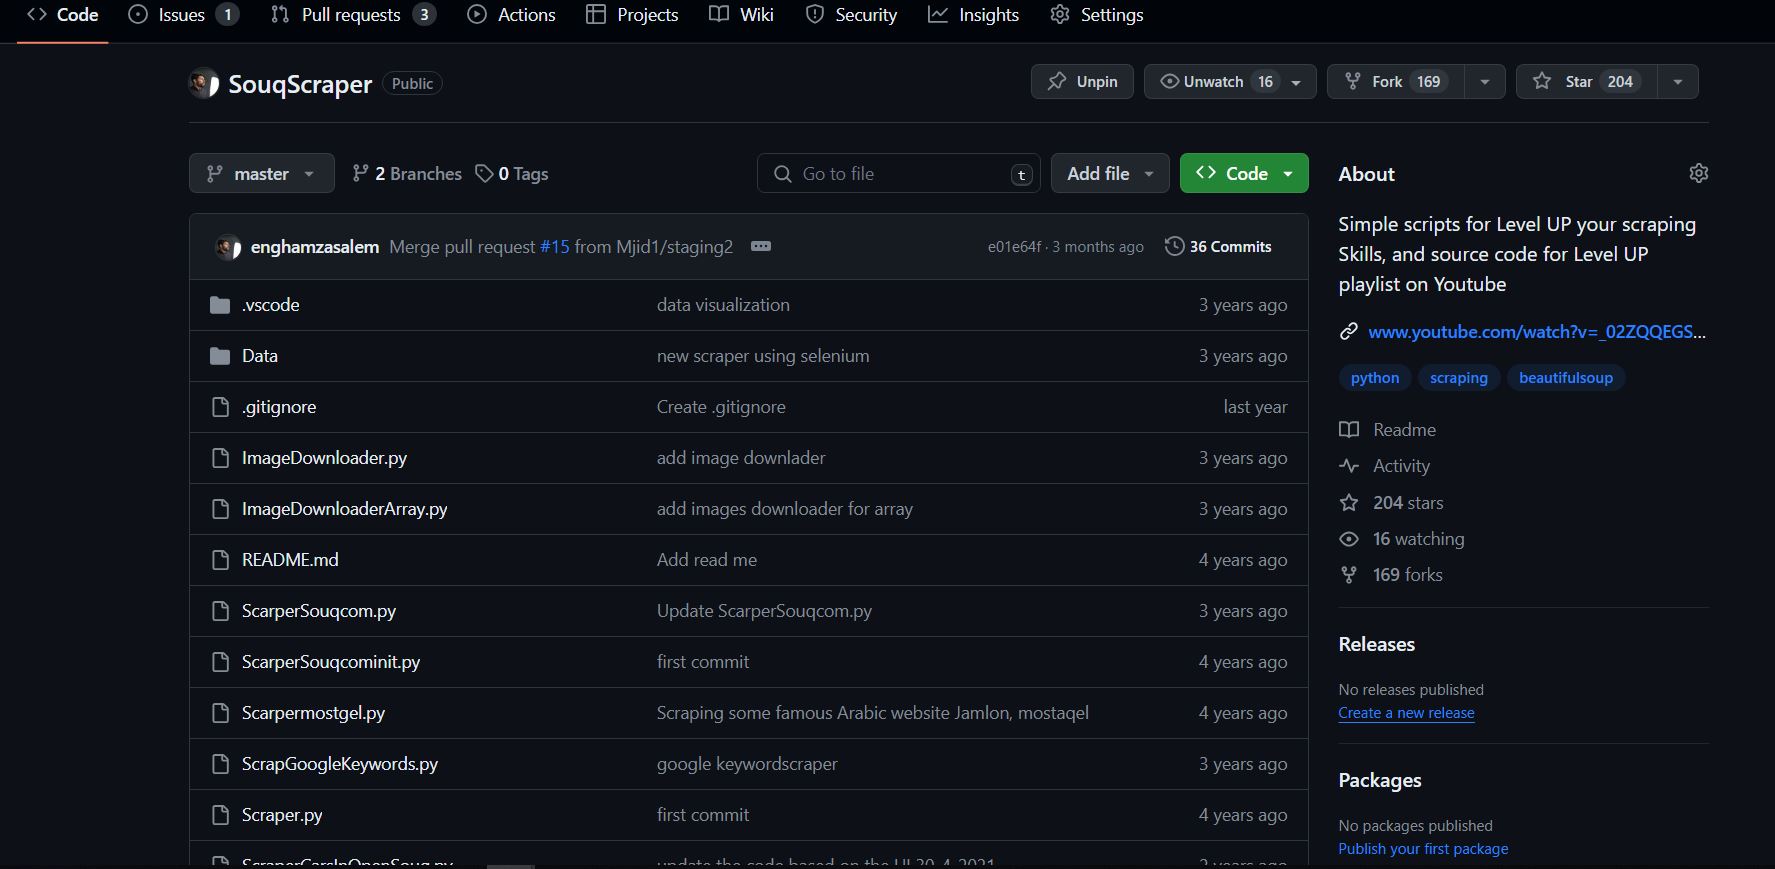1775x869 pixels.
Task: Open pull request #15 link
Action: pos(554,247)
